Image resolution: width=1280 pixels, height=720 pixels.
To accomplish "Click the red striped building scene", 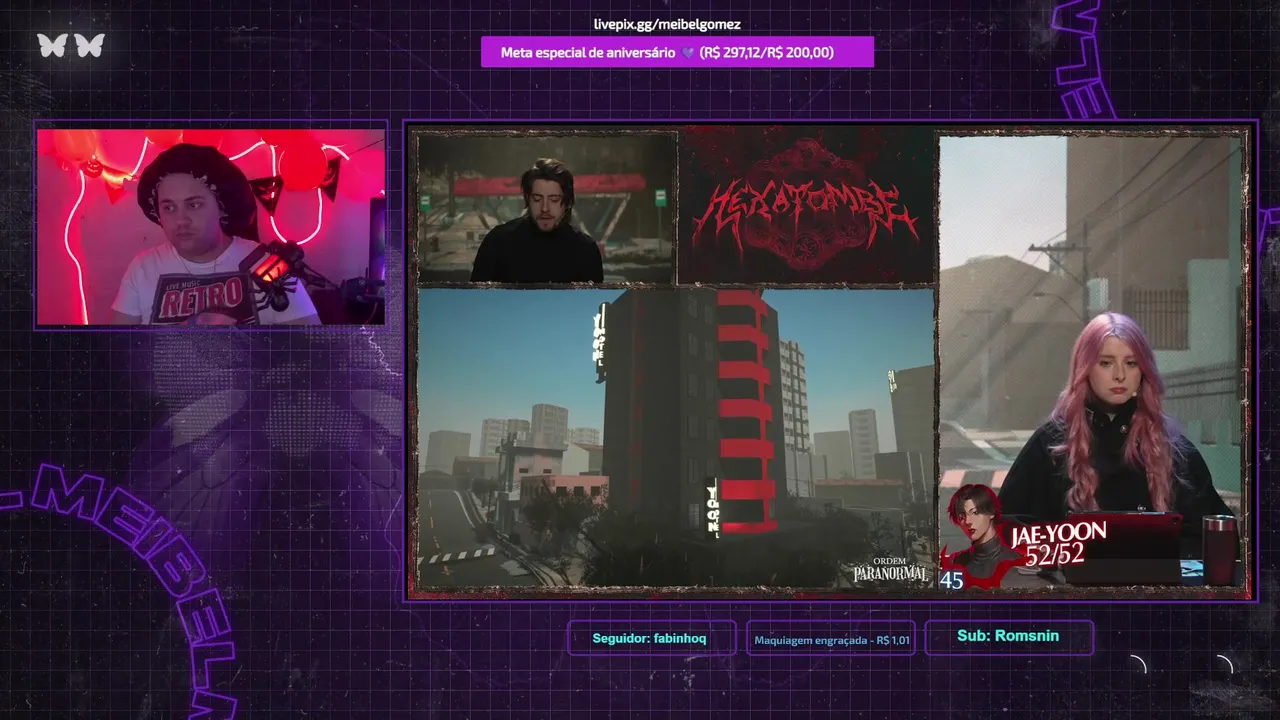I will point(676,438).
